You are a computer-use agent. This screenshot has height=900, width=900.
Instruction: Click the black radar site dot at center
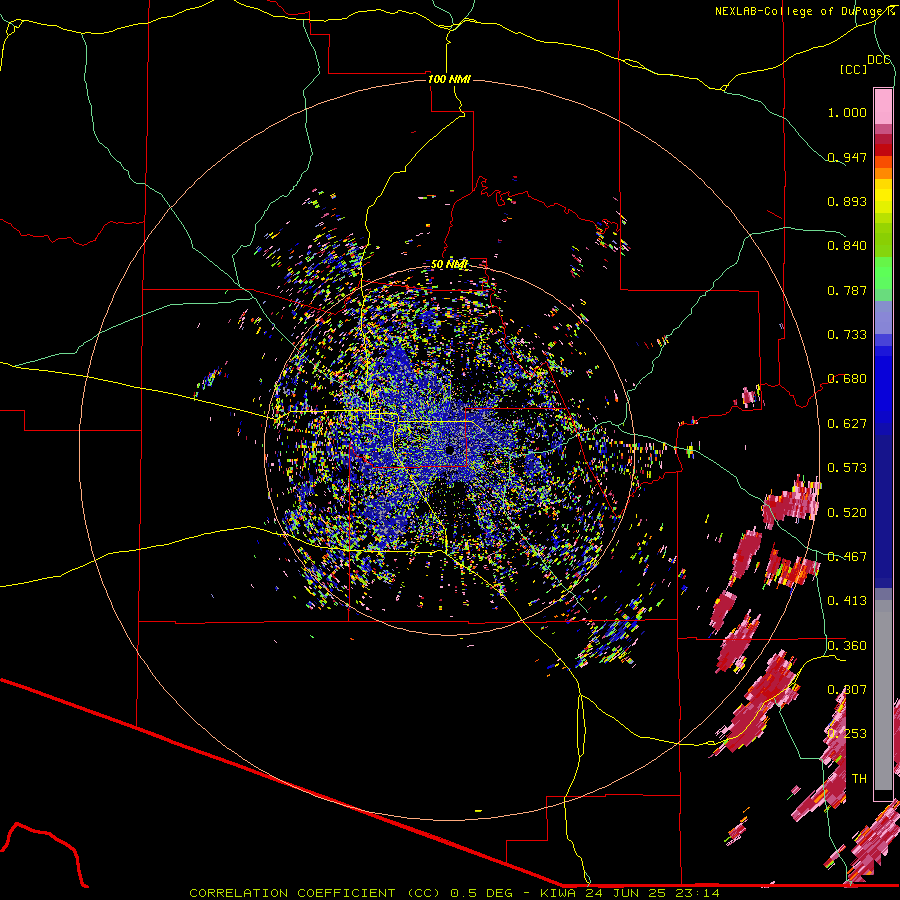[x=449, y=450]
